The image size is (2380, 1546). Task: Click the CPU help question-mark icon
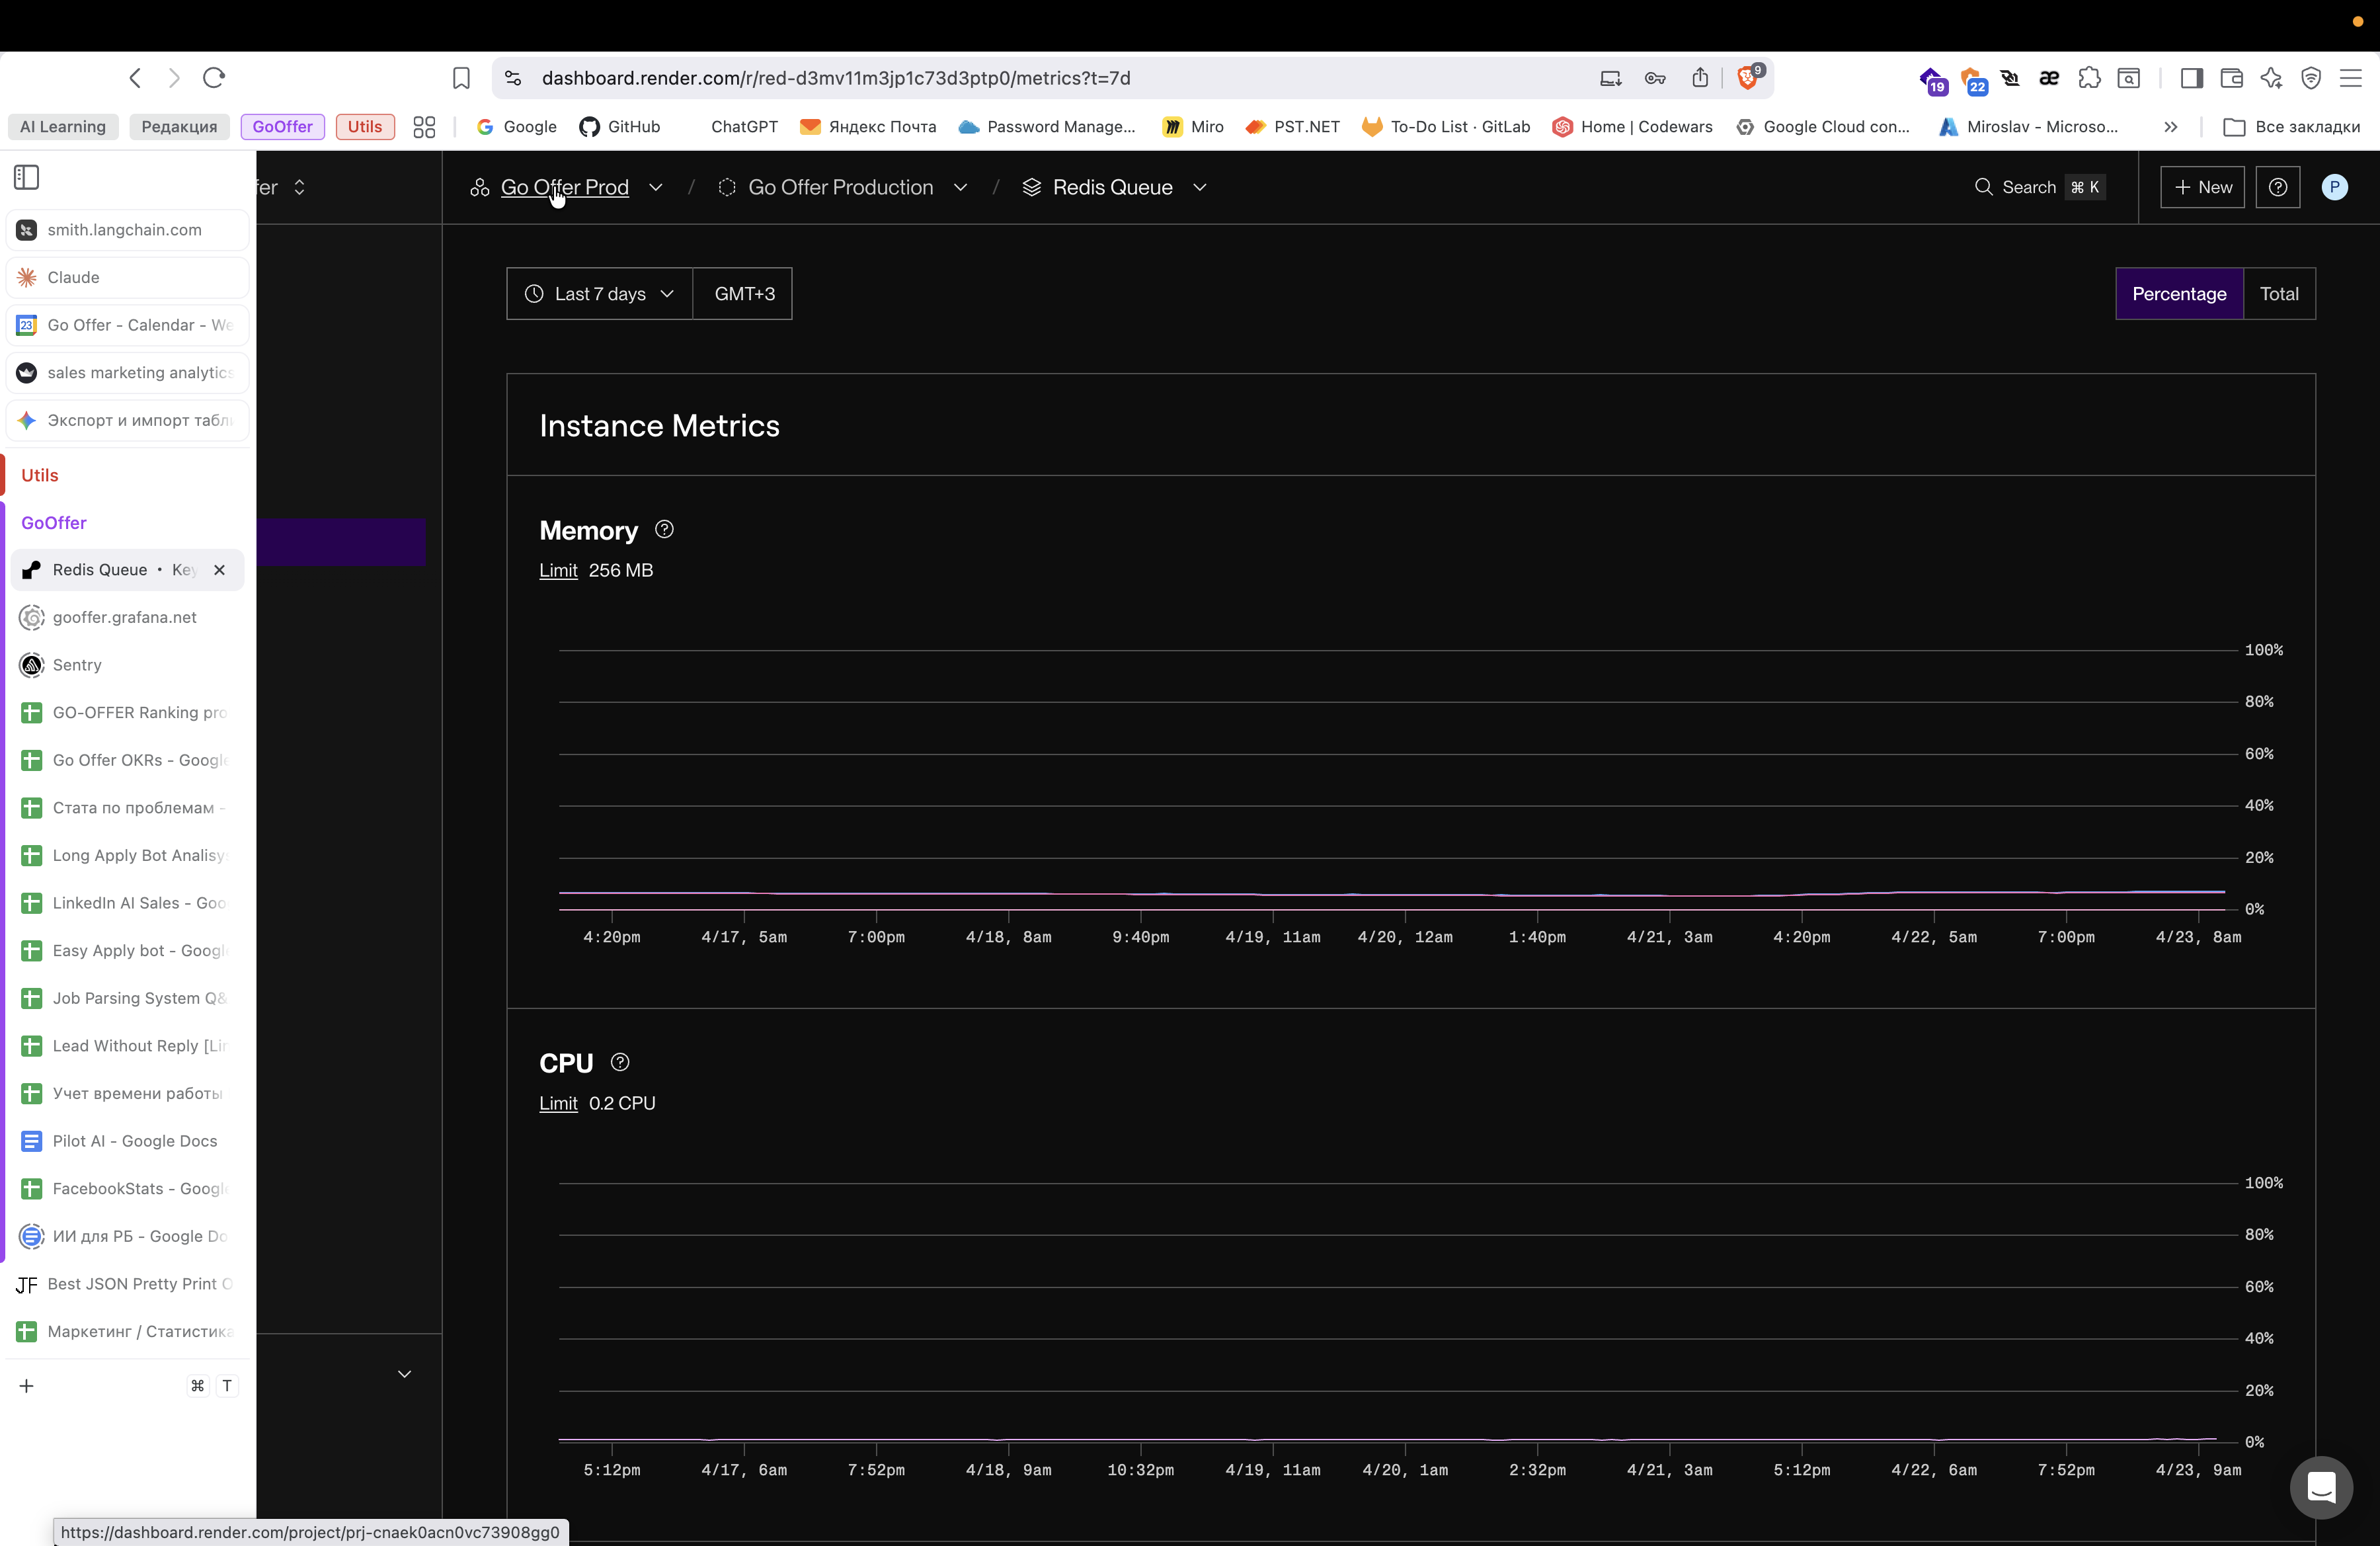[620, 1062]
